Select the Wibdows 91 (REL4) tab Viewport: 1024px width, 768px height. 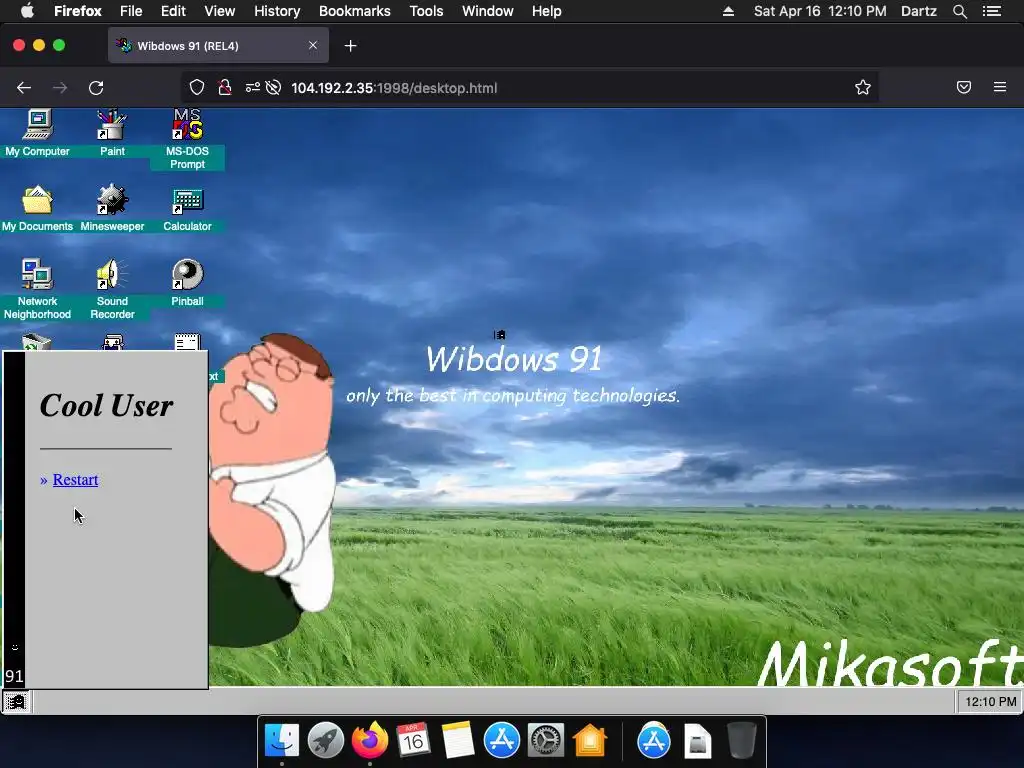(x=218, y=46)
